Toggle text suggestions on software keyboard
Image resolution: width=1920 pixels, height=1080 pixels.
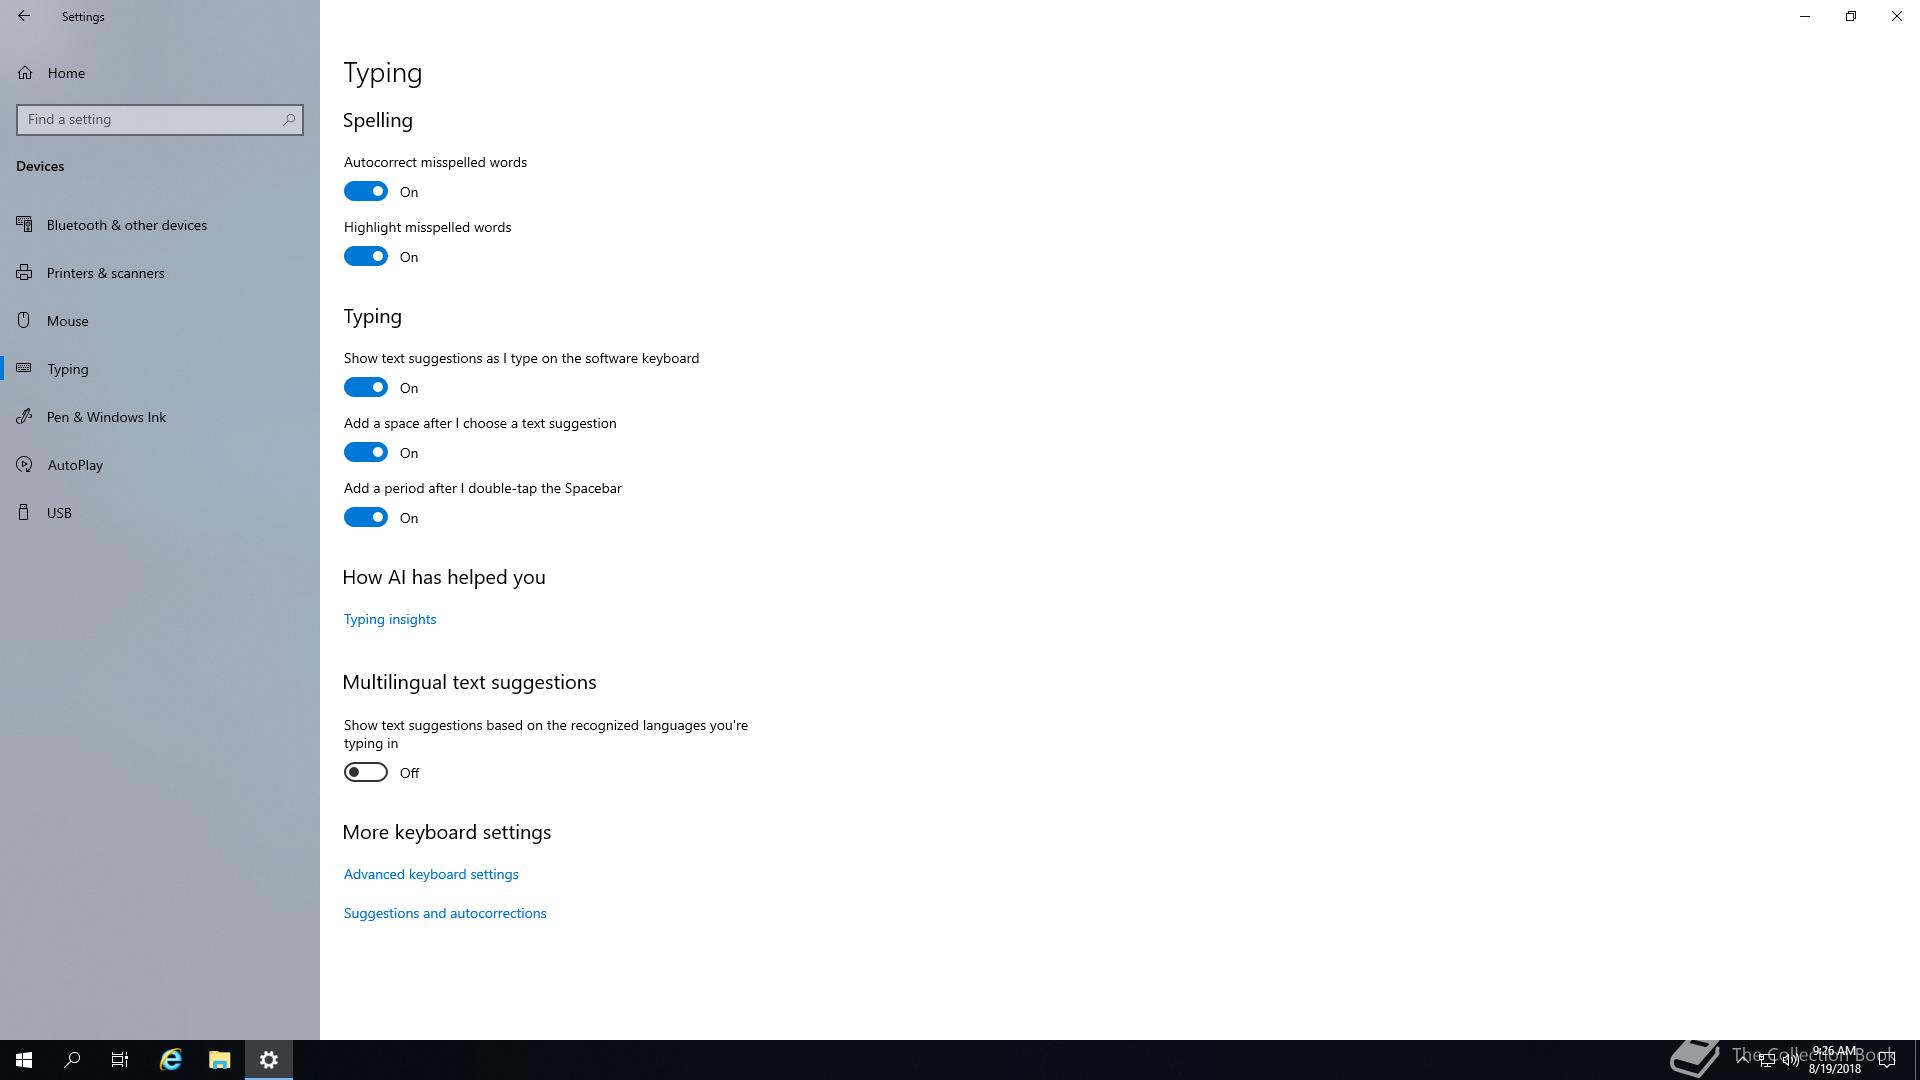pos(366,387)
